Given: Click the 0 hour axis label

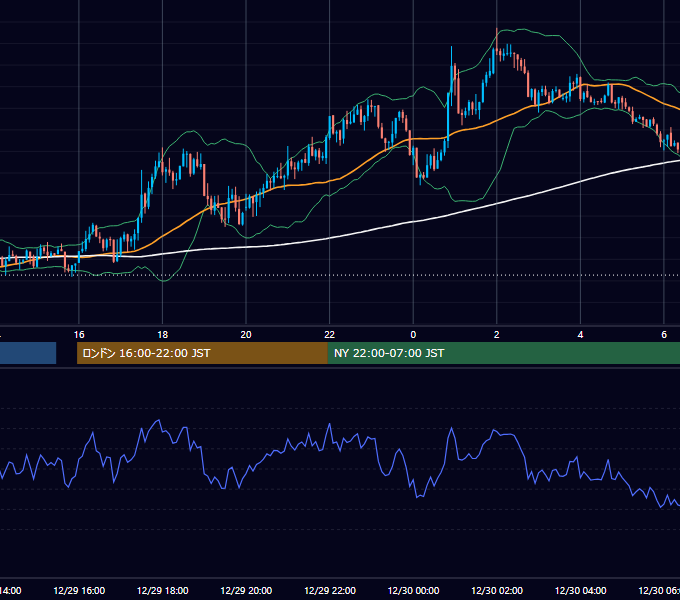Looking at the screenshot, I should click(413, 335).
